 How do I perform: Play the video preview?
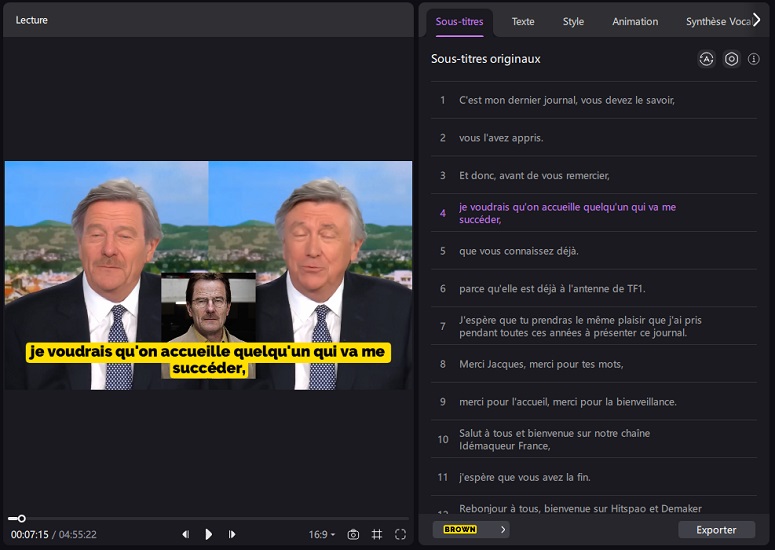click(x=209, y=534)
